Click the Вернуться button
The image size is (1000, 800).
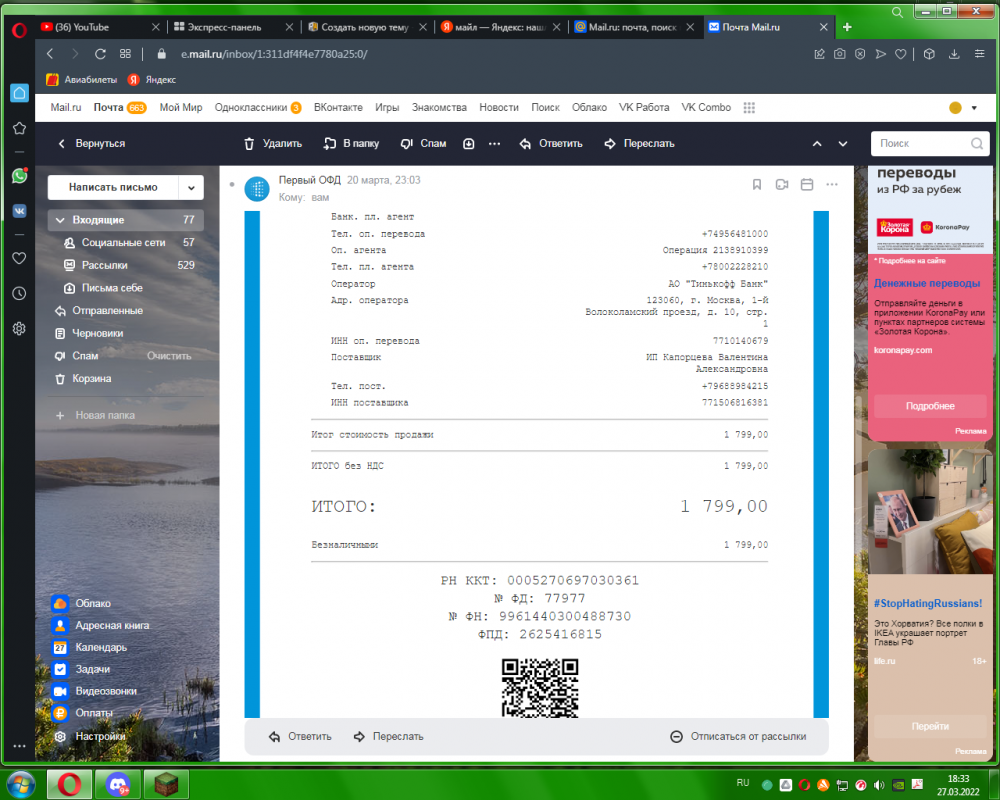(x=91, y=144)
